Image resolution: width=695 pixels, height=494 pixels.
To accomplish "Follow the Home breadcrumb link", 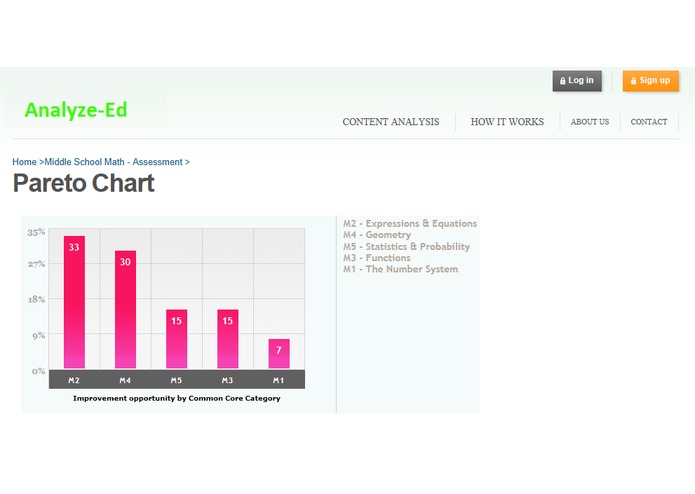I will click(x=24, y=162).
